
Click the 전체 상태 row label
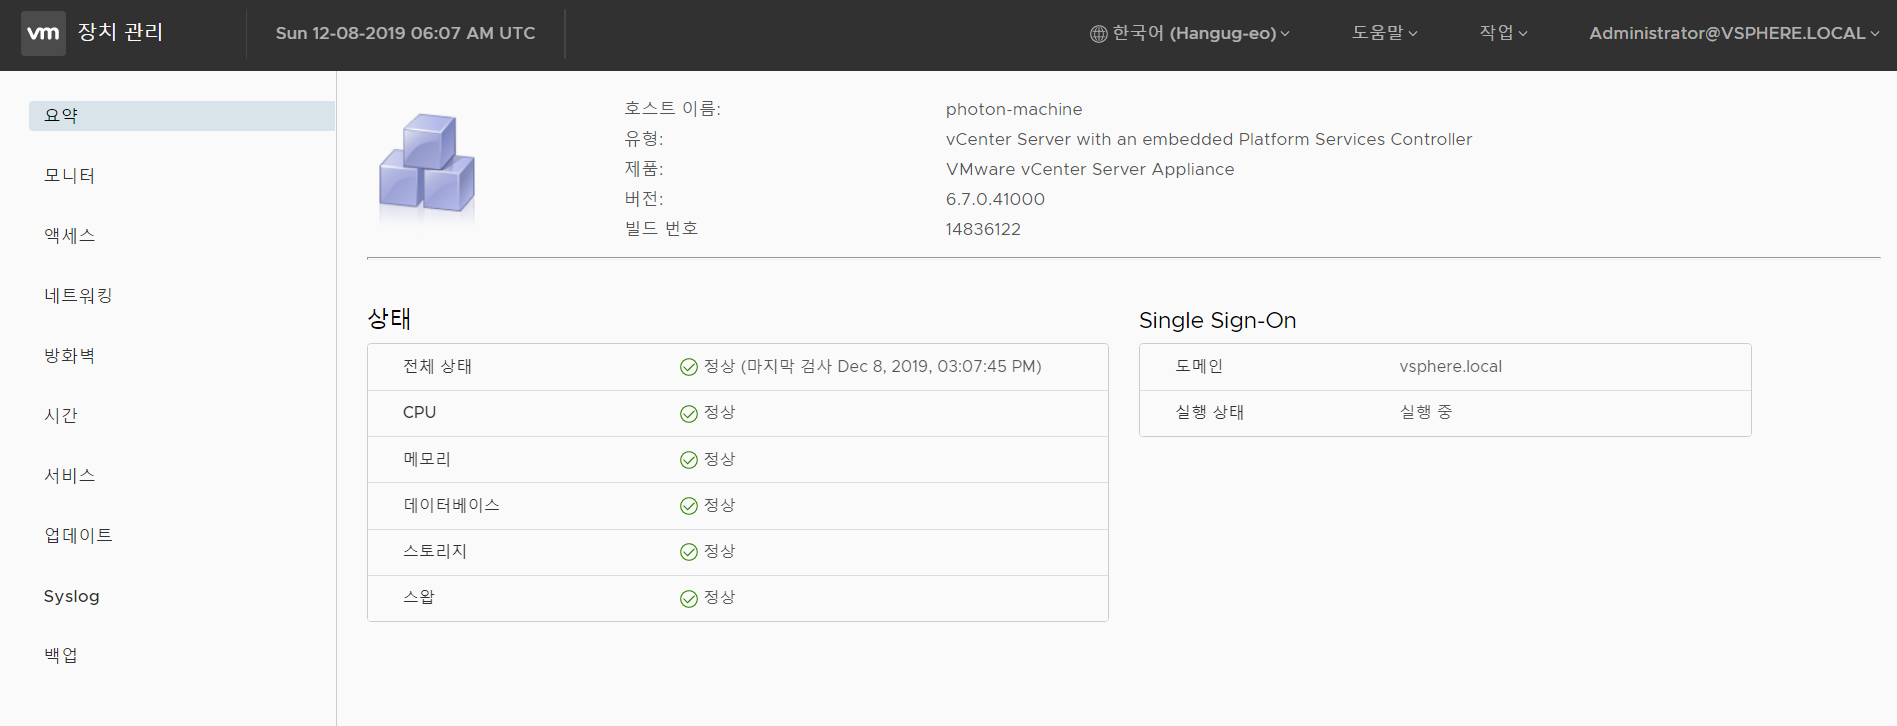click(437, 366)
